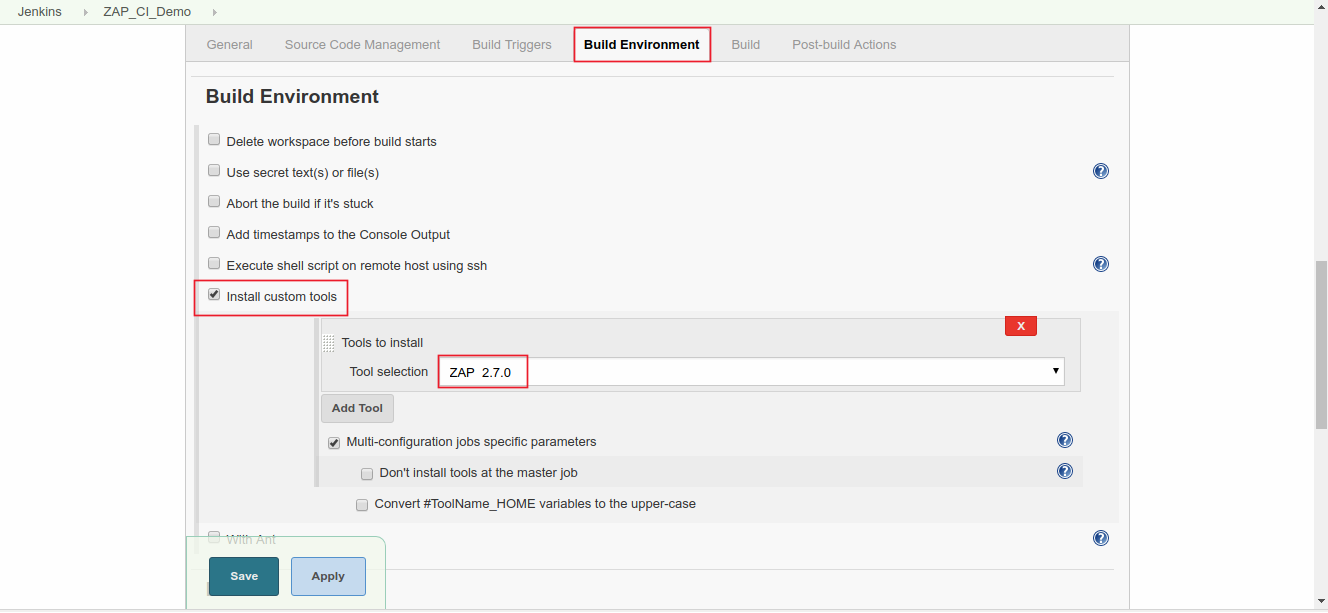This screenshot has width=1328, height=613.
Task: Switch to the Source Code Management tab
Action: (x=362, y=44)
